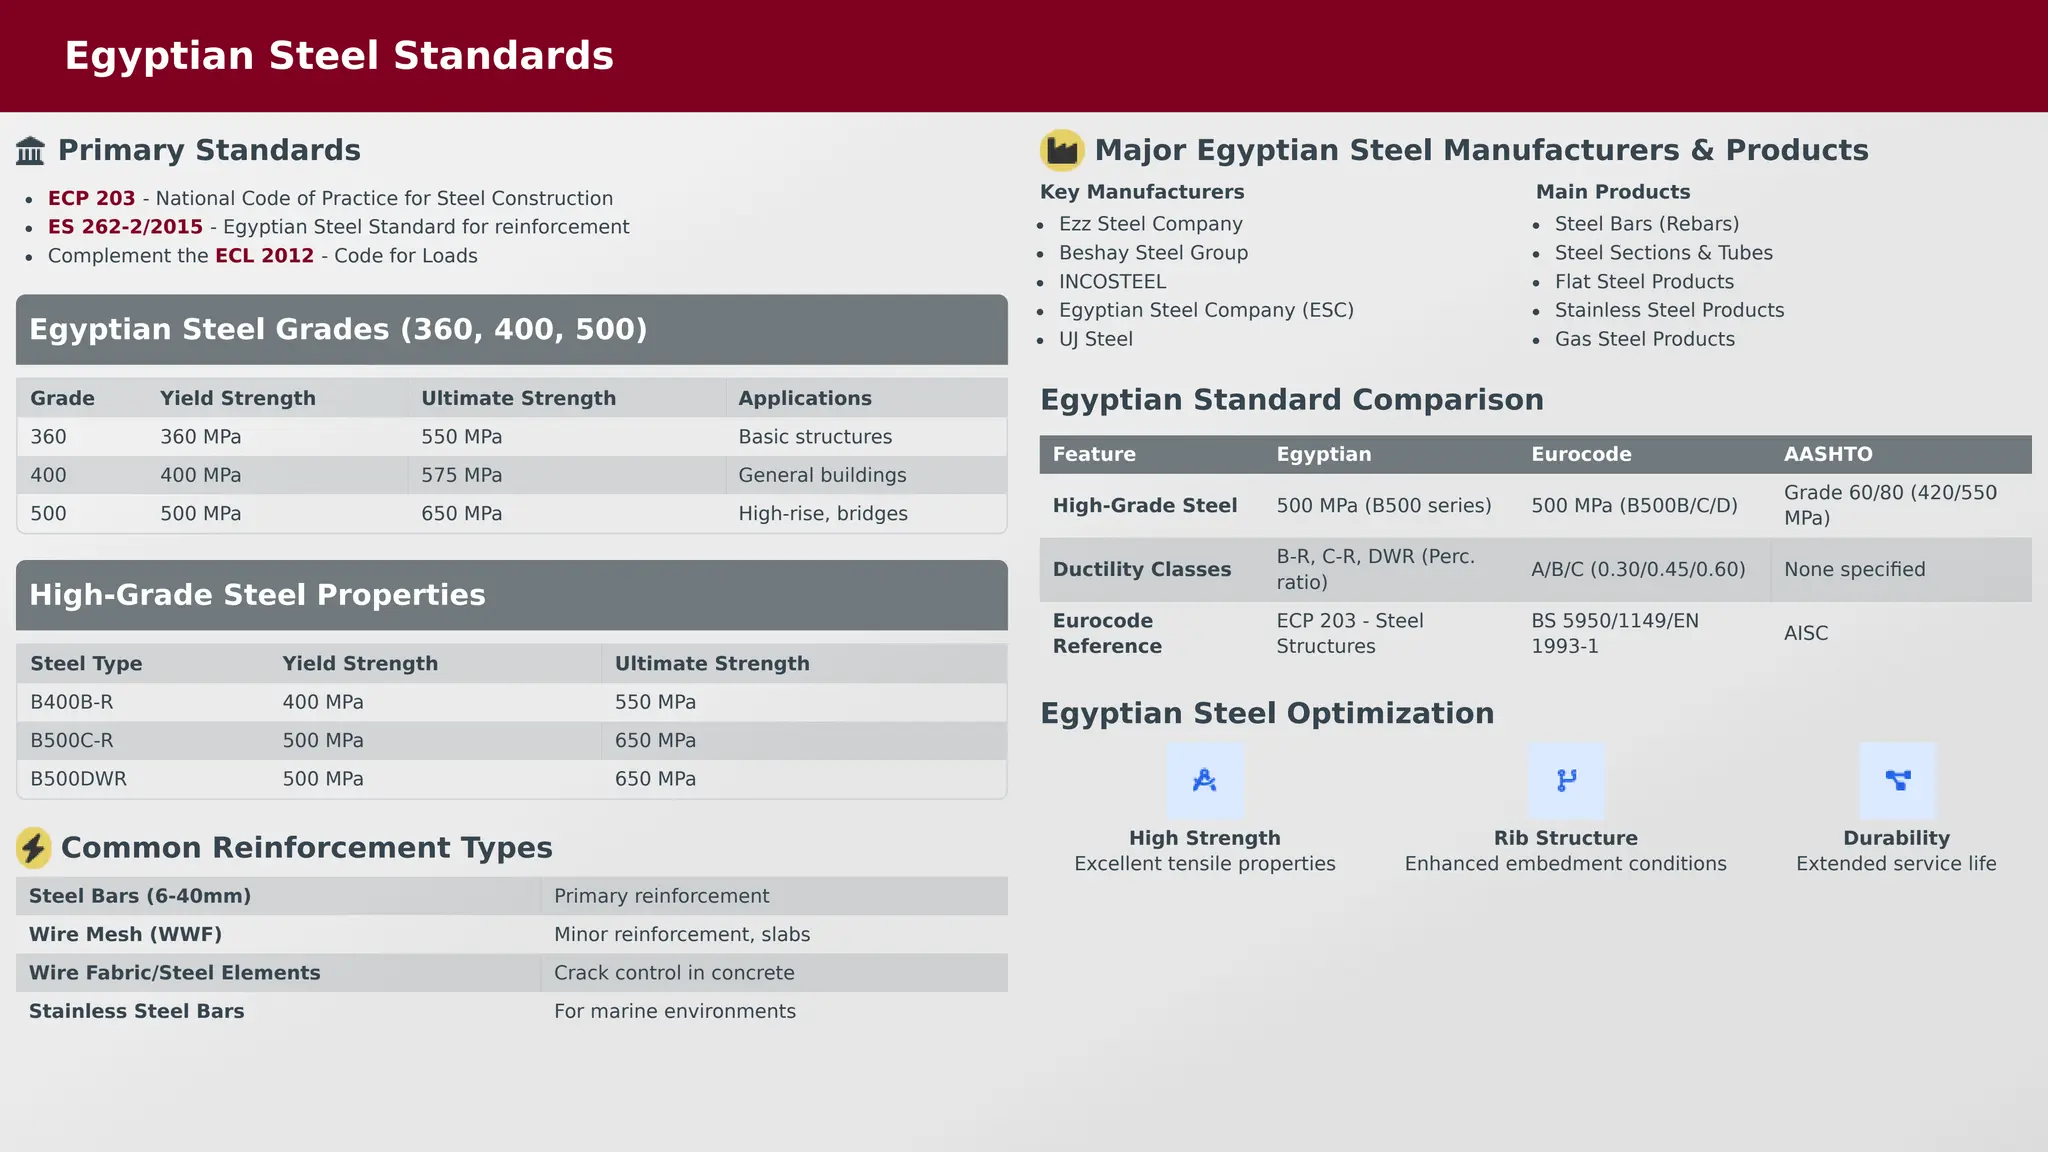The image size is (2048, 1152).
Task: Click the Egyptian Standard Comparison heading
Action: pos(1292,400)
